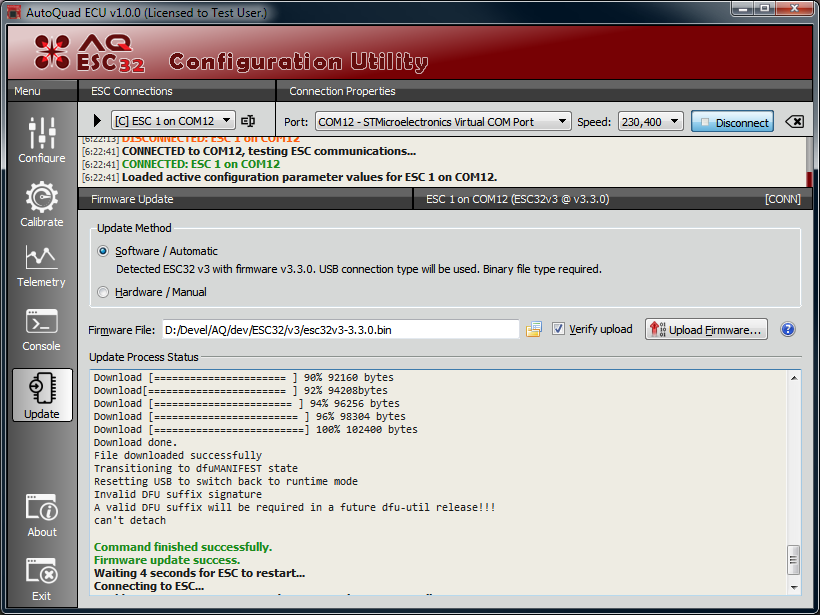Open the Update section
Screen dimensions: 820x615
42,395
